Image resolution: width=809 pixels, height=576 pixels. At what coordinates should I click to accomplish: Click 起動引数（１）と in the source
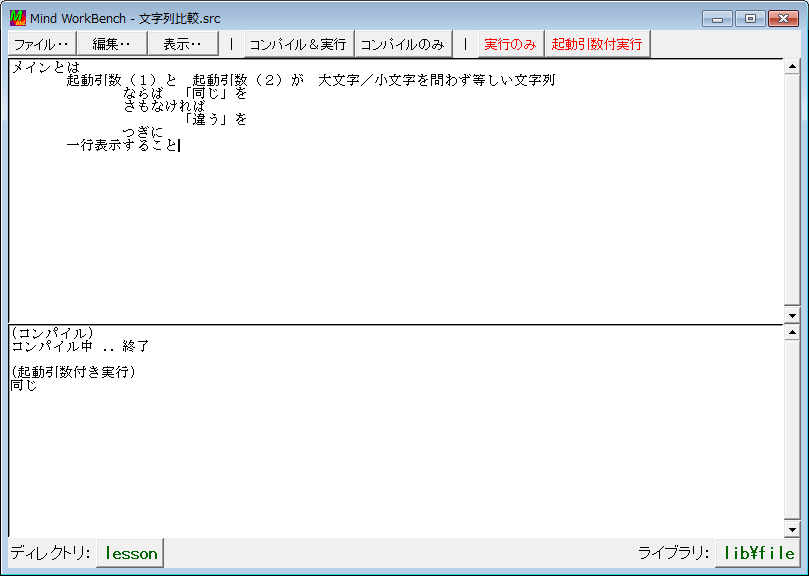point(122,80)
